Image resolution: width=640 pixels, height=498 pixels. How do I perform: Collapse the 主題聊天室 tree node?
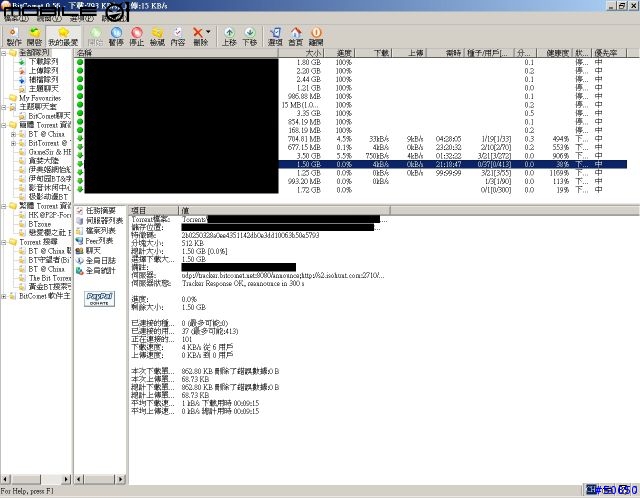click(4, 107)
